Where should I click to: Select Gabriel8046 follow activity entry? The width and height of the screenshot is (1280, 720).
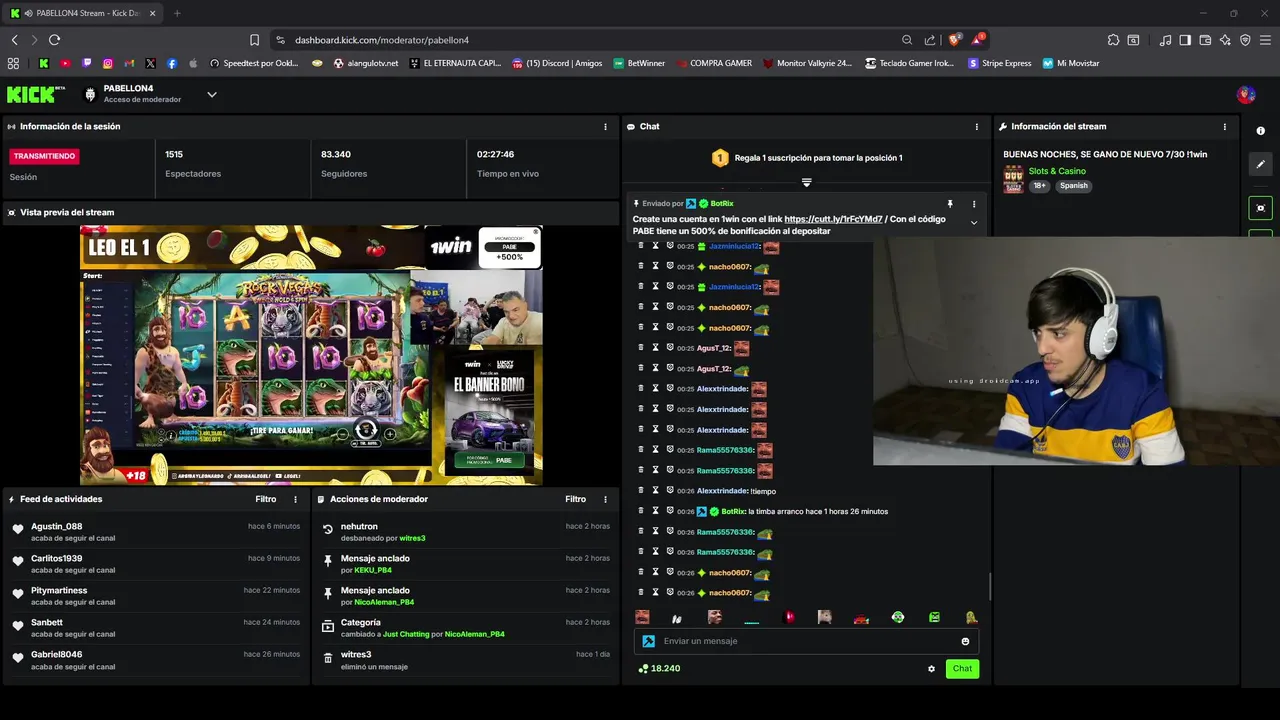tap(156, 660)
